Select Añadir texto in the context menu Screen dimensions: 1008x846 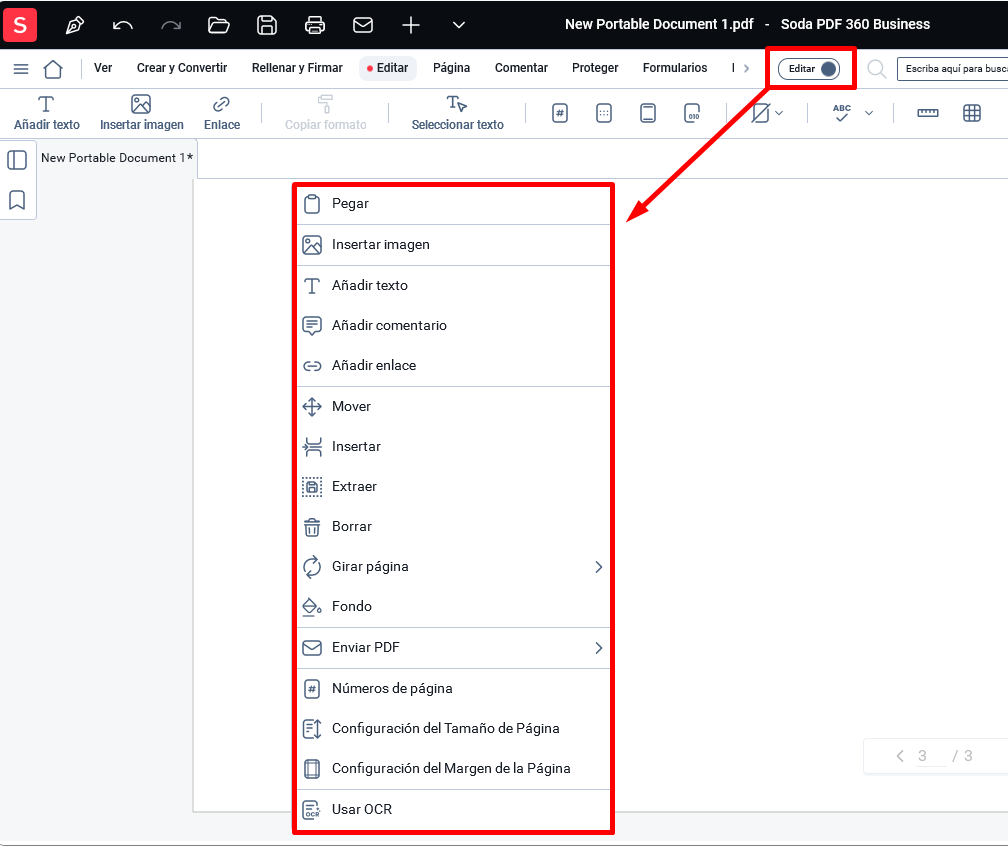pos(453,285)
